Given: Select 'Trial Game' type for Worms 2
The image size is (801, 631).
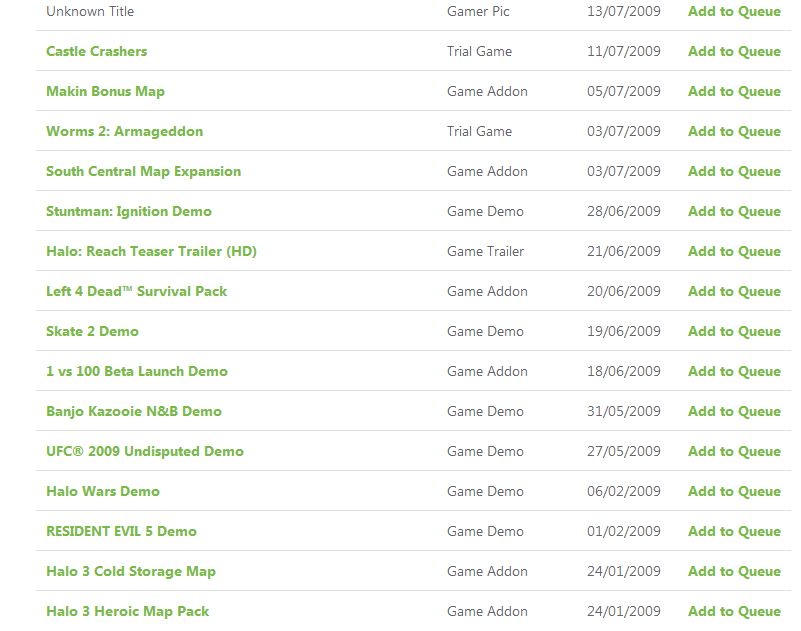Looking at the screenshot, I should [479, 131].
